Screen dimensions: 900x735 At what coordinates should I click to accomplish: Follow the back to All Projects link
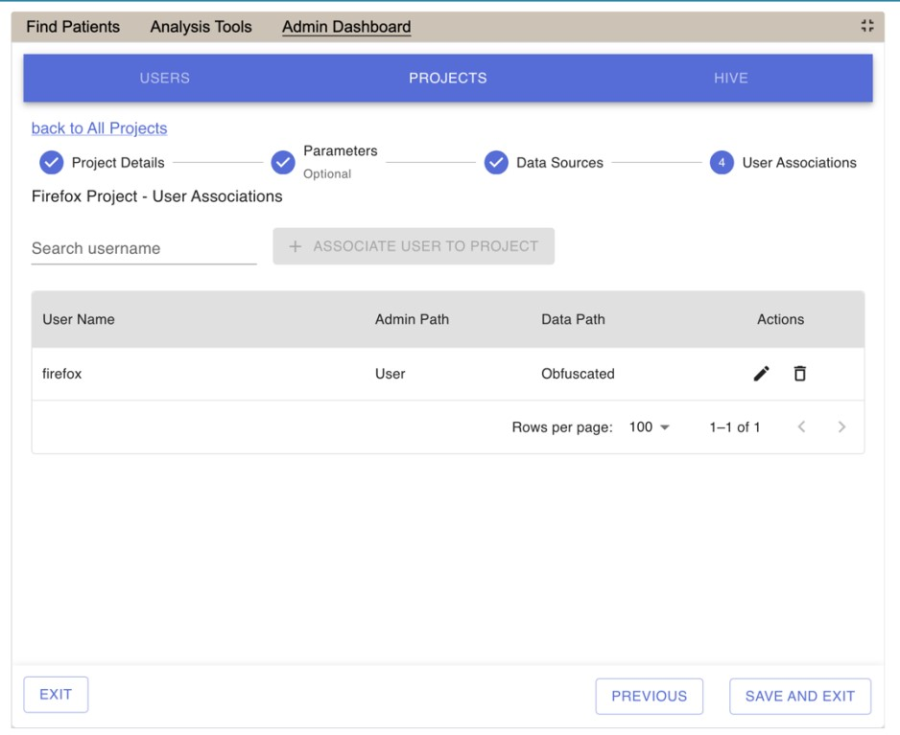click(99, 128)
